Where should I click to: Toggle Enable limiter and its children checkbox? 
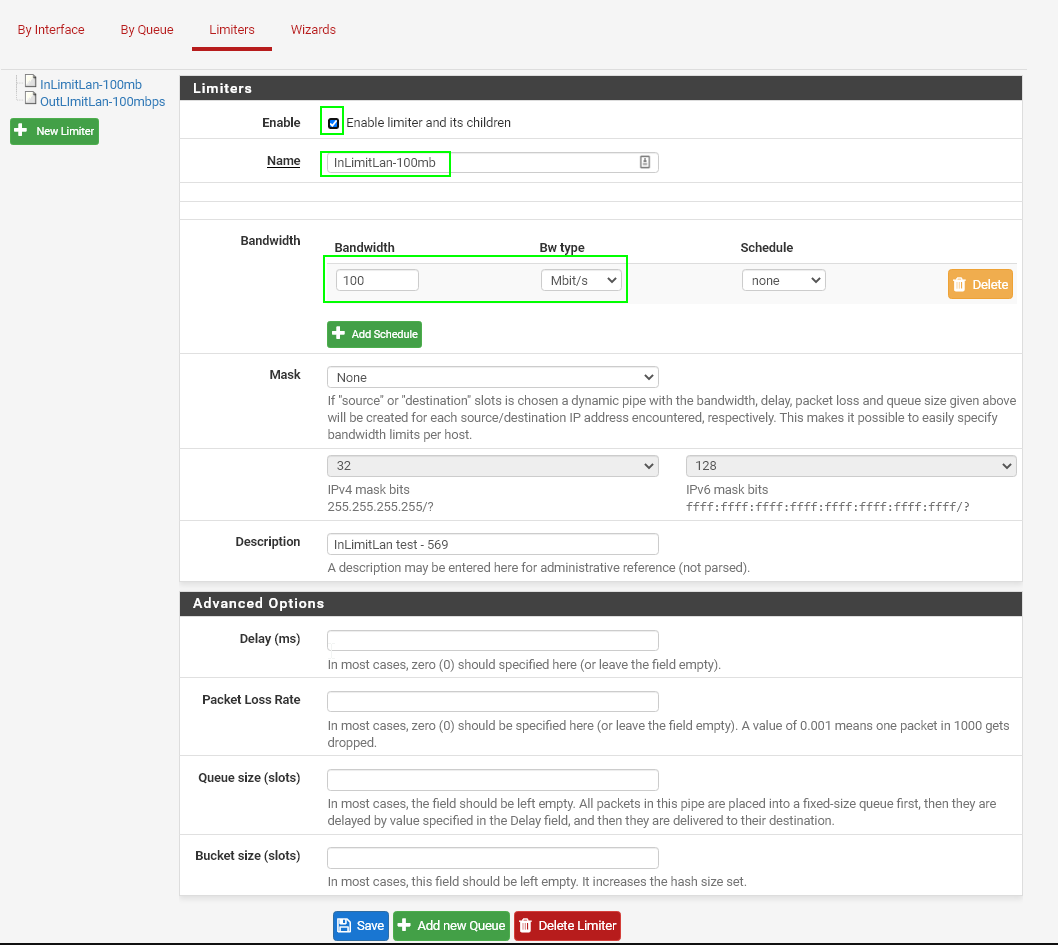click(333, 123)
